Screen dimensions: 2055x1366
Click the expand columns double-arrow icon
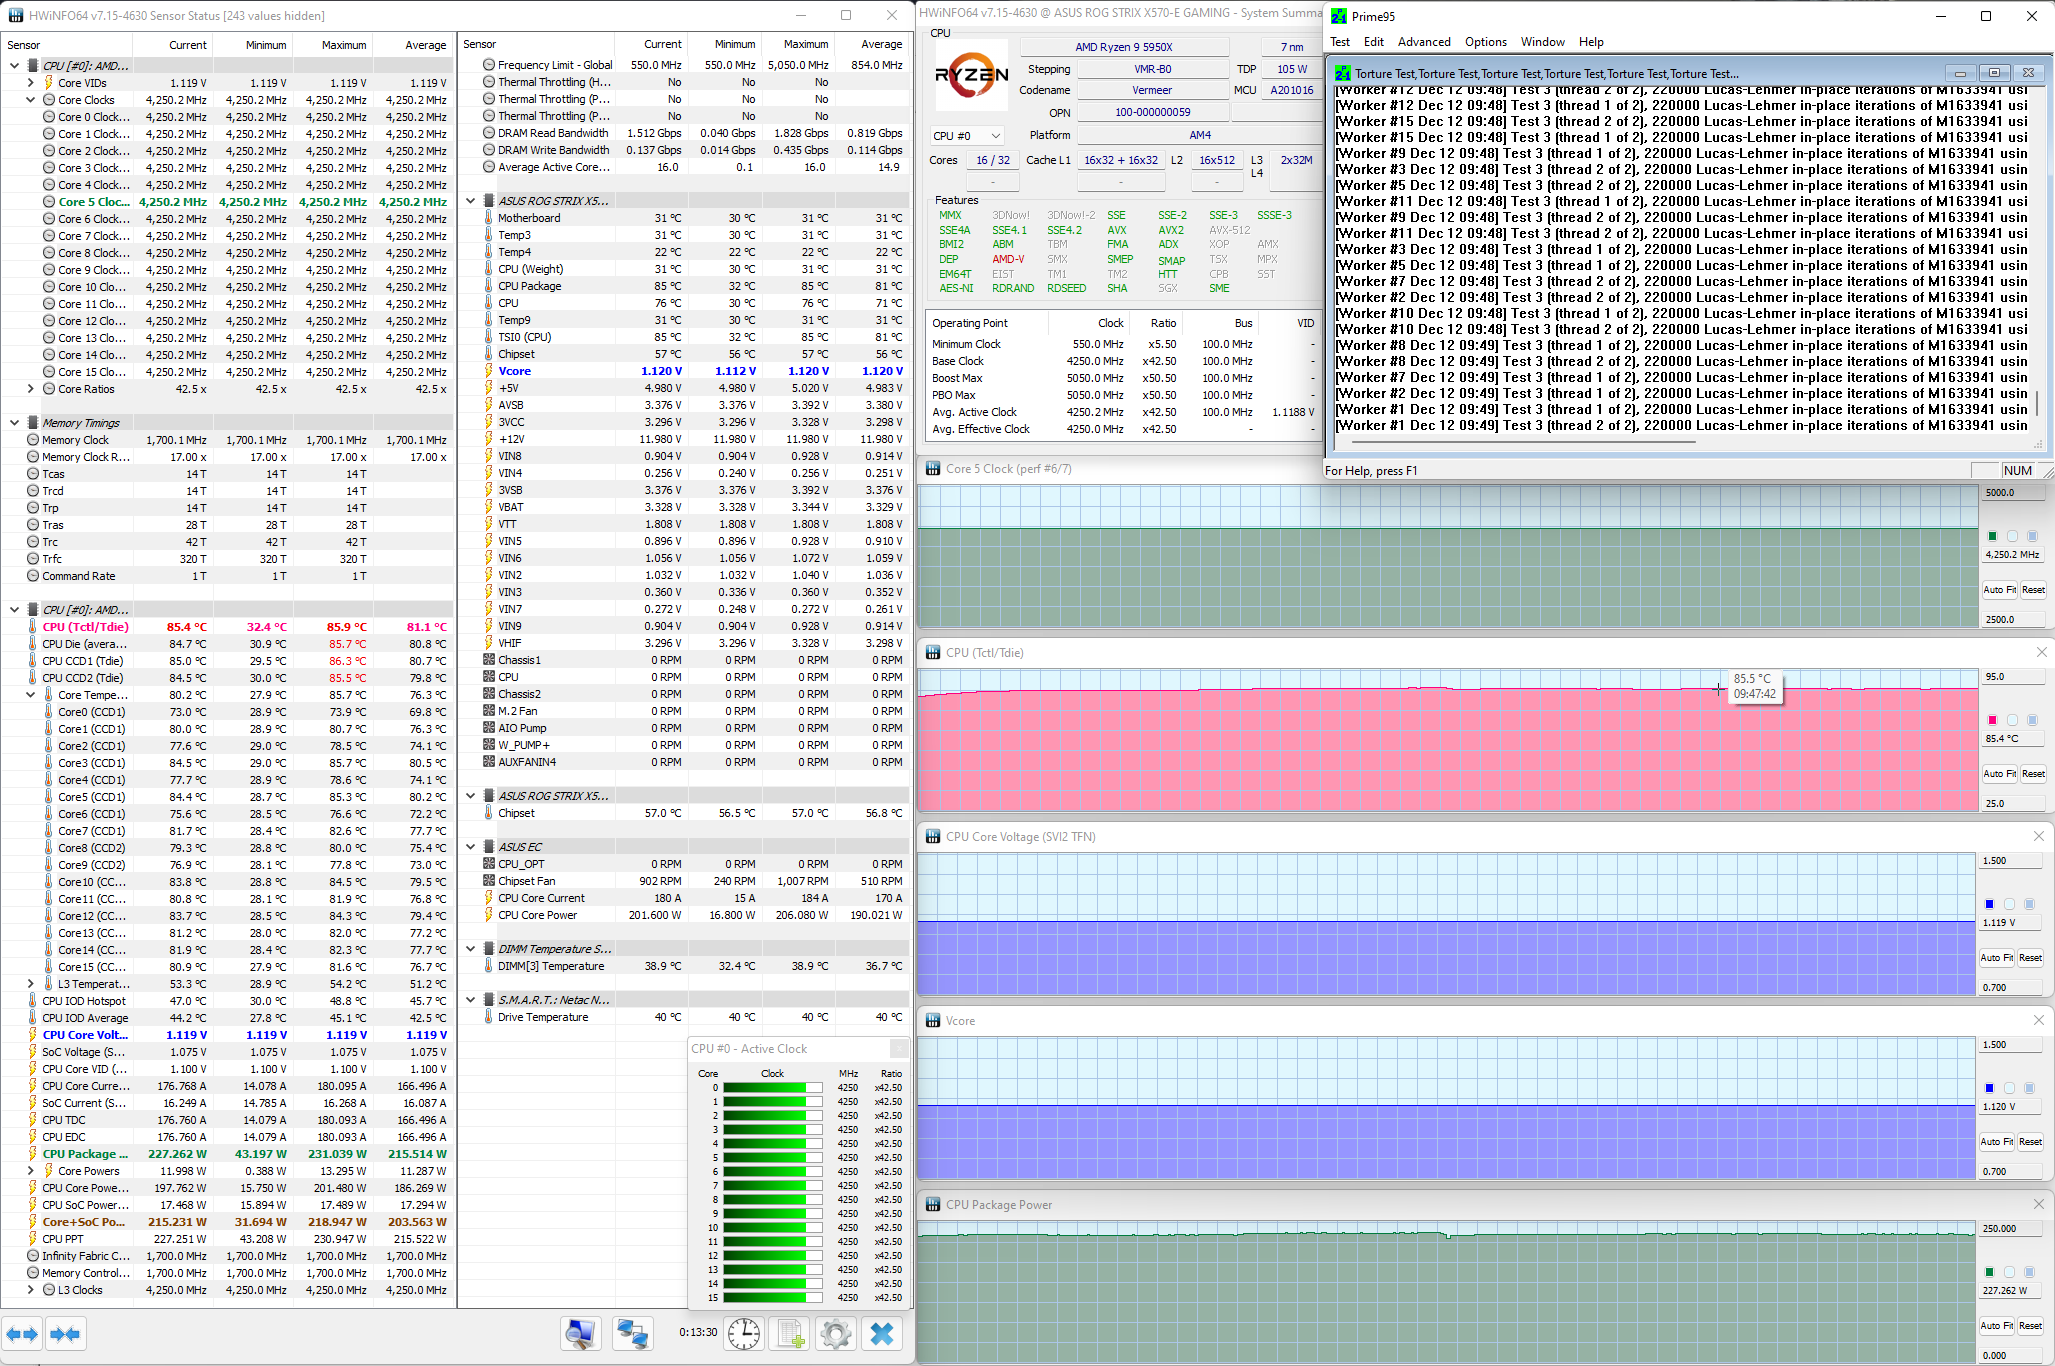click(x=22, y=1334)
